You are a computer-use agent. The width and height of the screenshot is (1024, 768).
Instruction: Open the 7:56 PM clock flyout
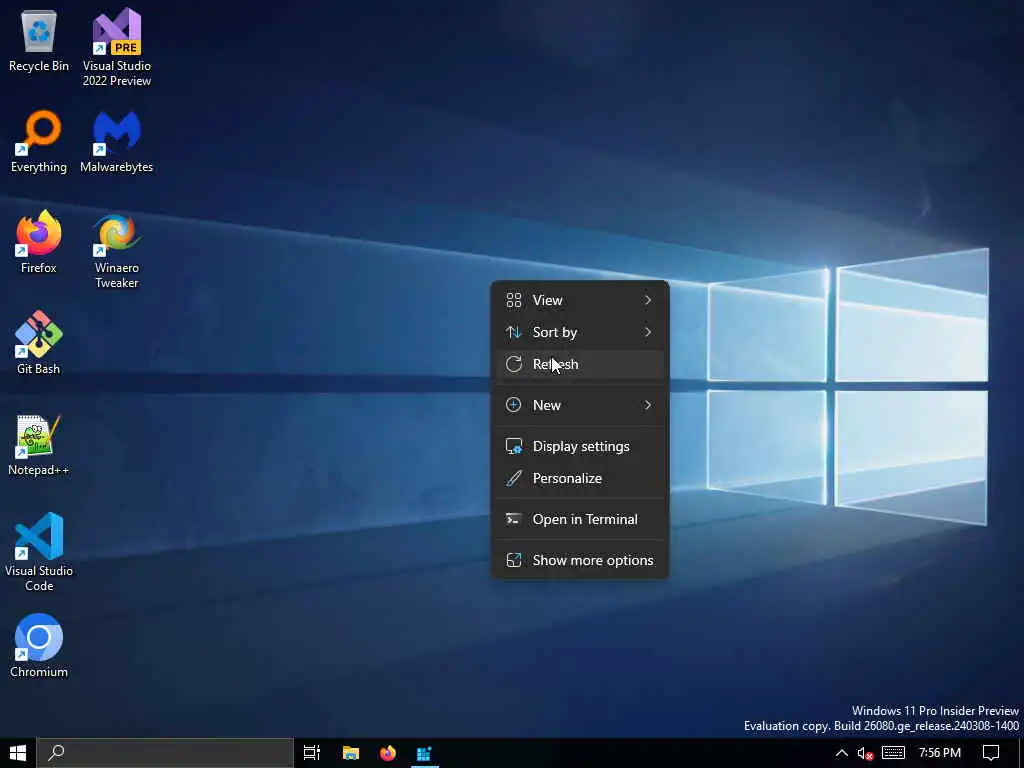pos(940,753)
